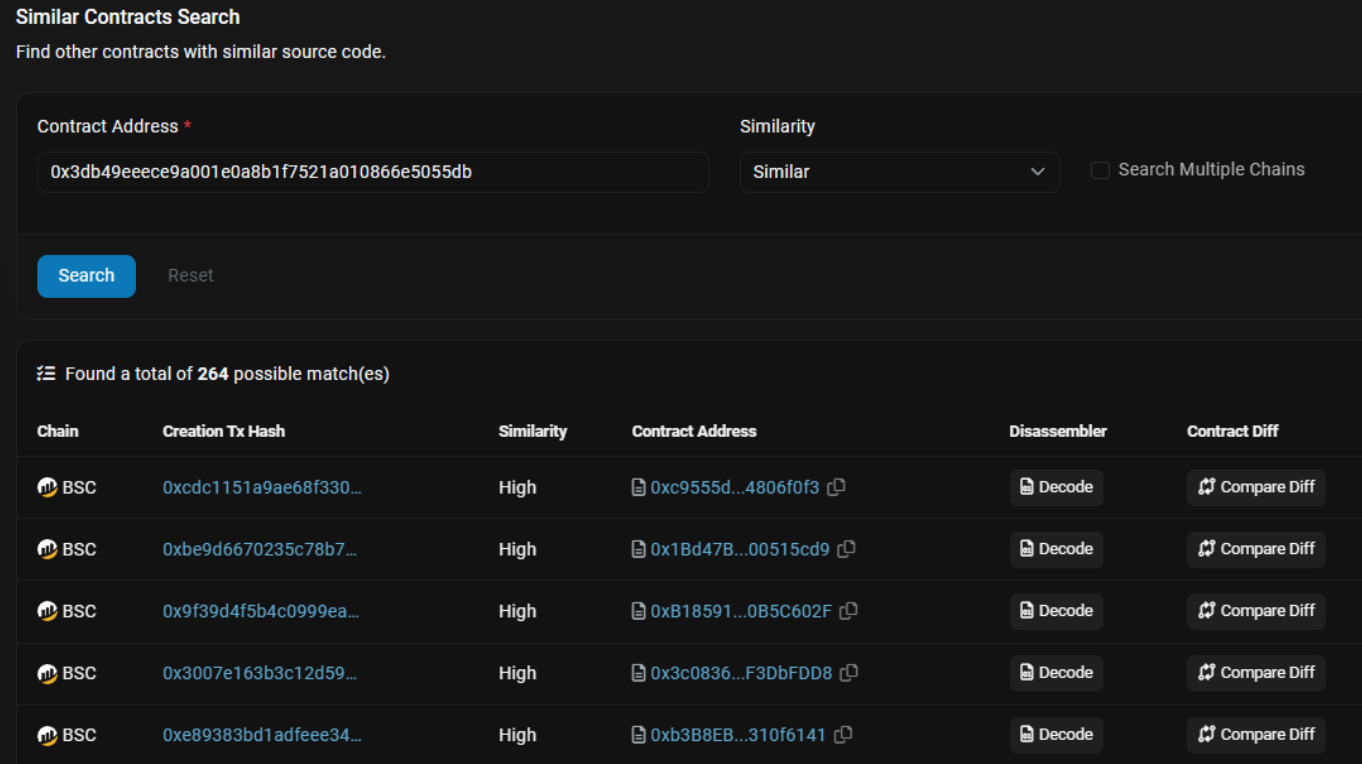1362x764 pixels.
Task: Open the Similarity dropdown
Action: (x=900, y=172)
